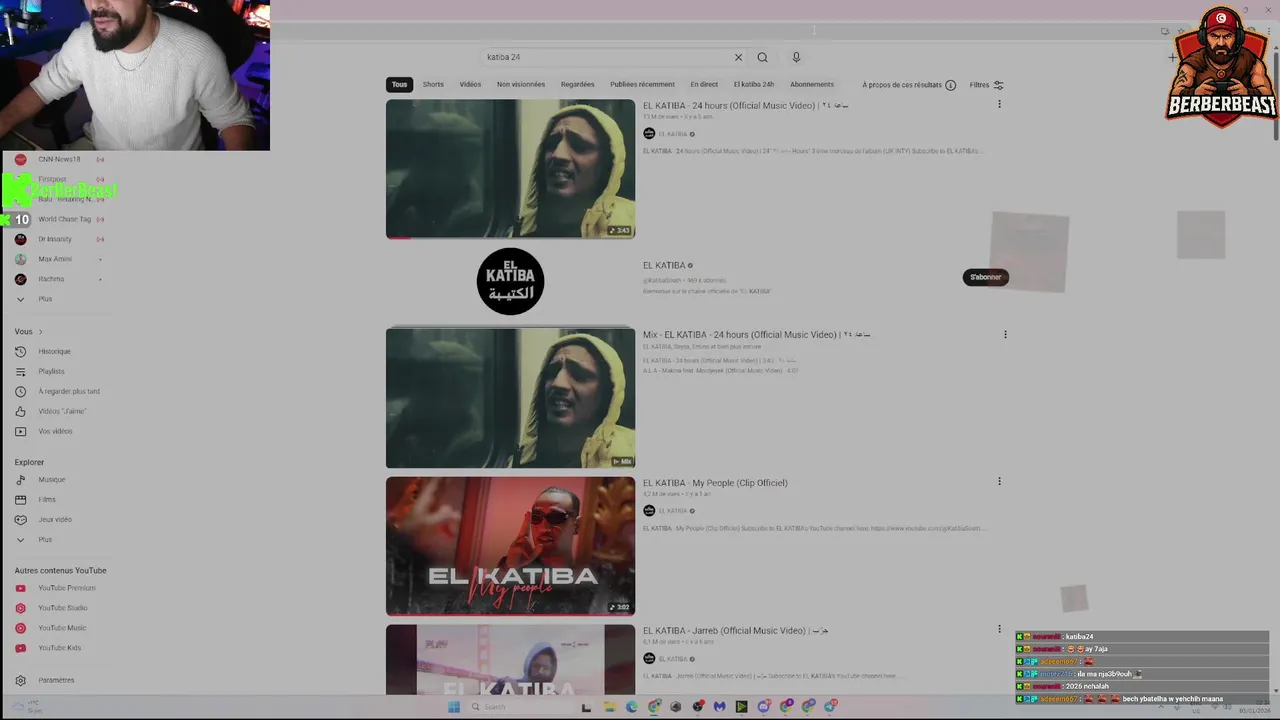This screenshot has width=1280, height=720.
Task: Open File Explorer from the taskbar
Action: click(x=609, y=707)
